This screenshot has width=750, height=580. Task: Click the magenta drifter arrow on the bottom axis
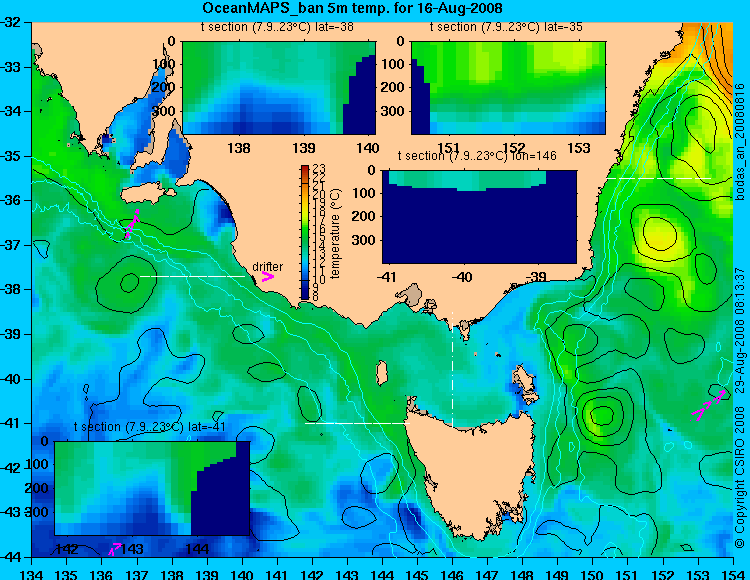[x=115, y=549]
